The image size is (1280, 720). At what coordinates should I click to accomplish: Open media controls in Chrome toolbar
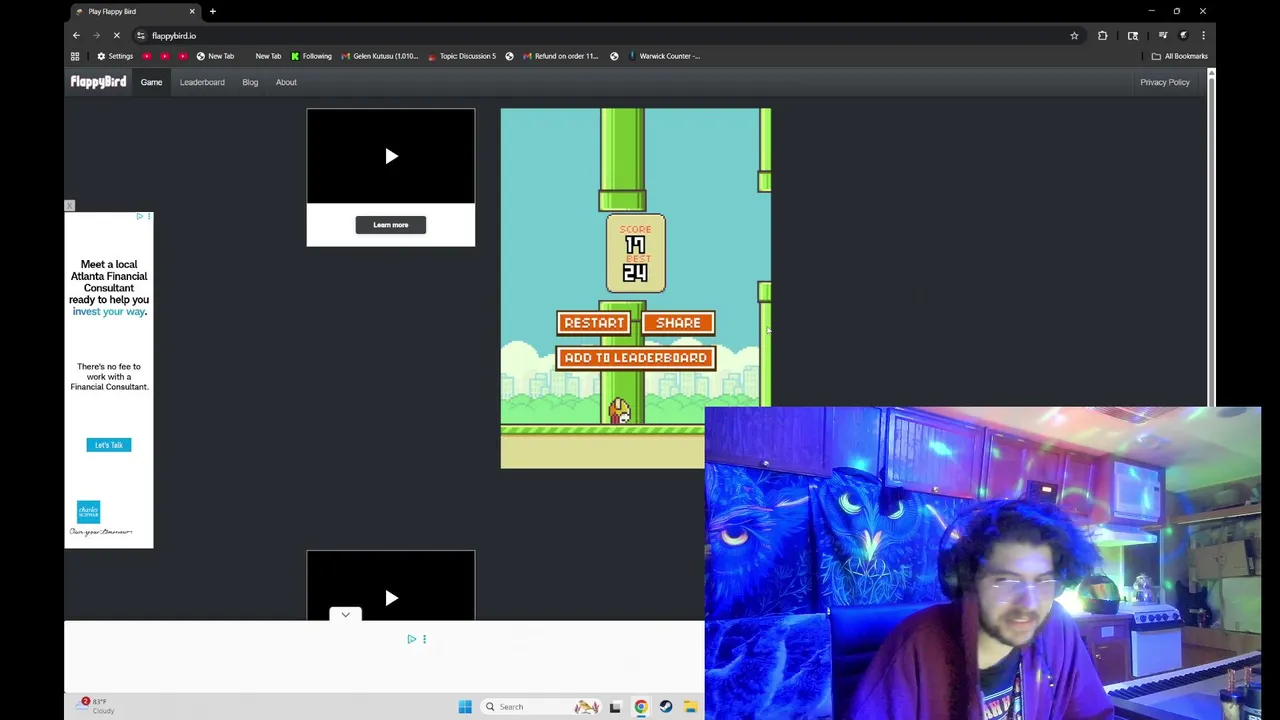[x=1163, y=36]
